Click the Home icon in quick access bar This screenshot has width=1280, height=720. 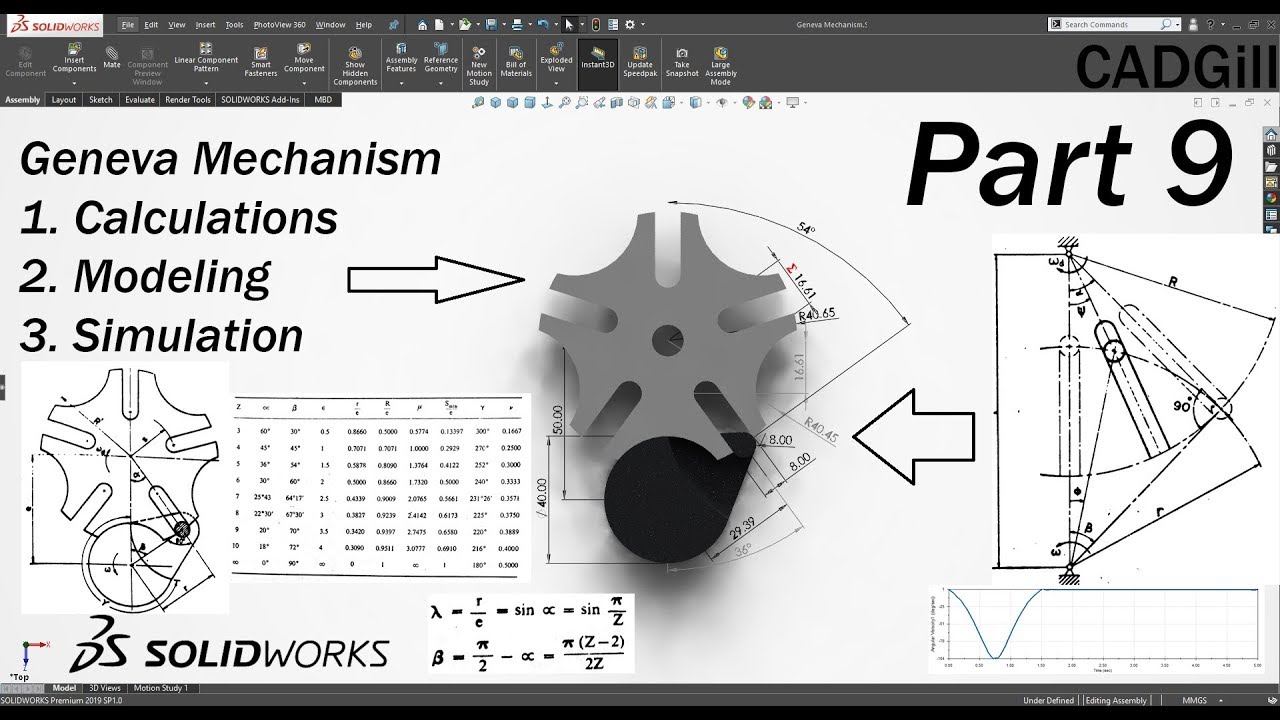point(423,24)
